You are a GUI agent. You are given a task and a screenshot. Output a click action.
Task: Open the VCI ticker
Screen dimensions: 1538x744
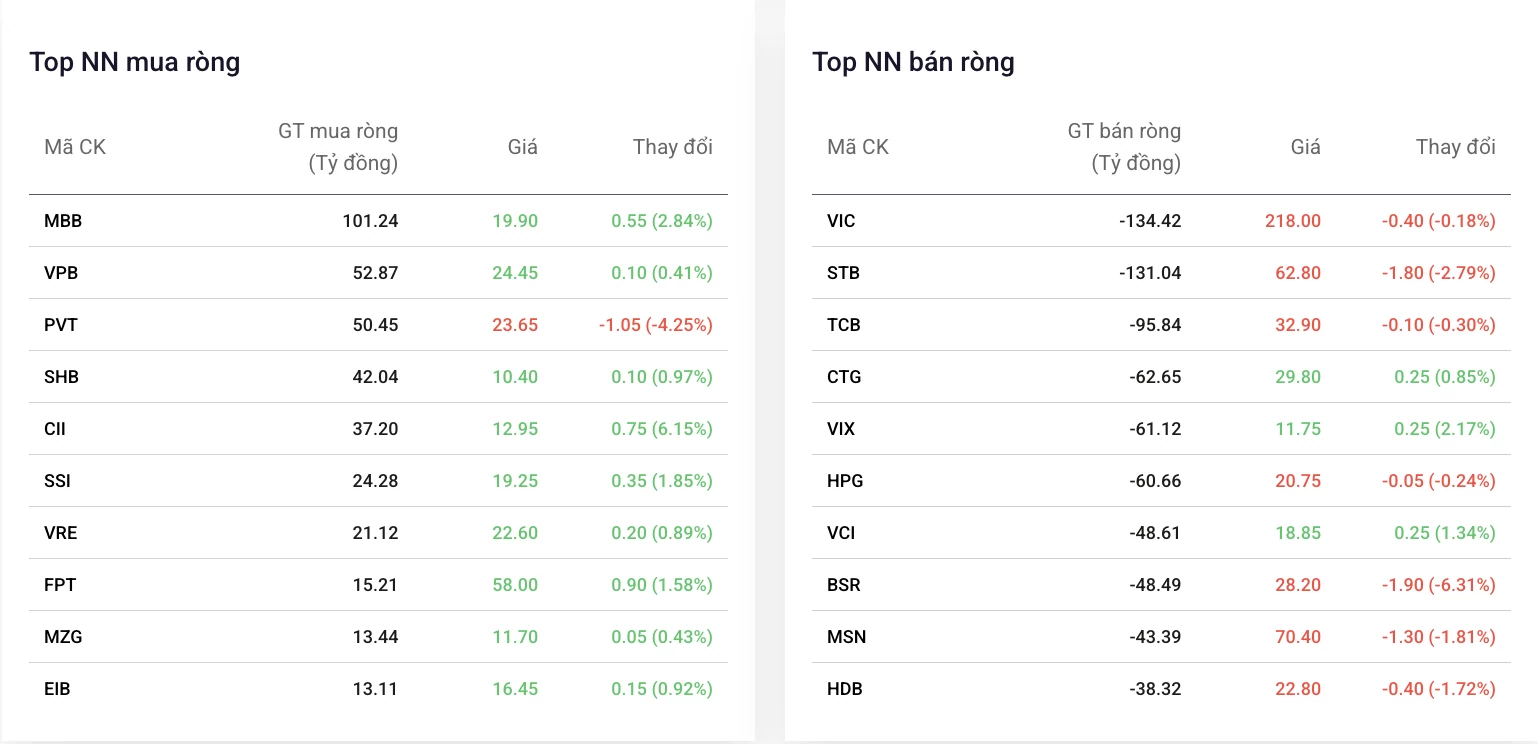pyautogui.click(x=841, y=533)
